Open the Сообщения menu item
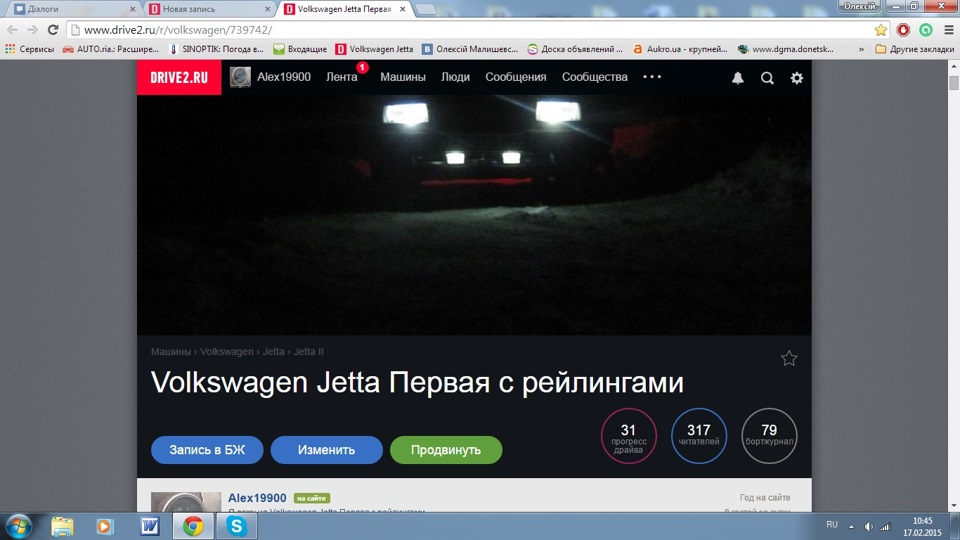The height and width of the screenshot is (540, 960). [x=516, y=77]
